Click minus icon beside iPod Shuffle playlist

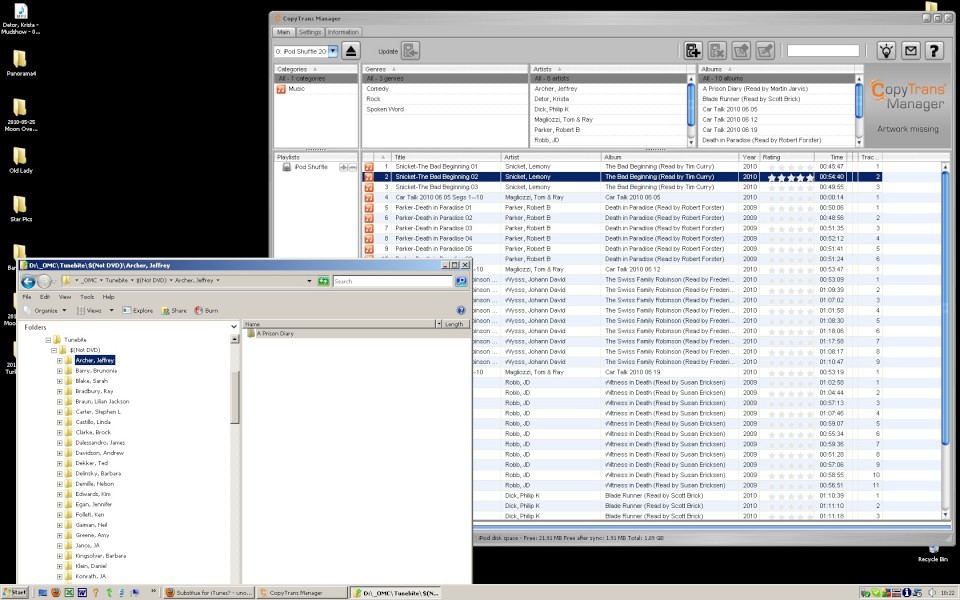352,167
